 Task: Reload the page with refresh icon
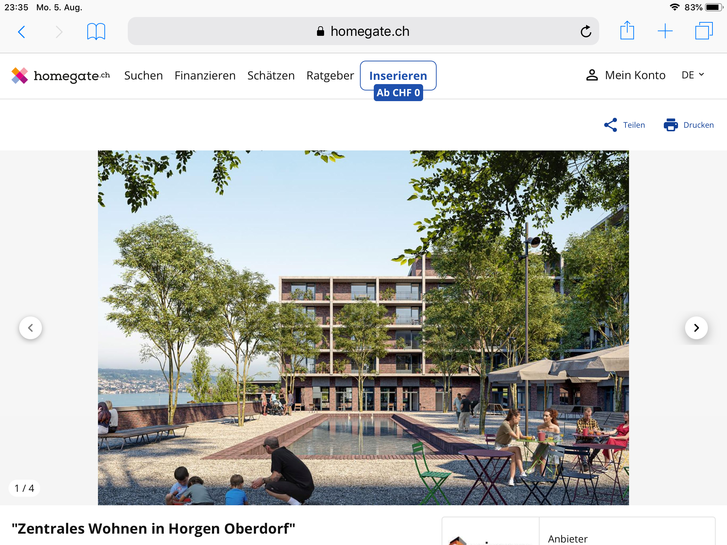click(586, 32)
